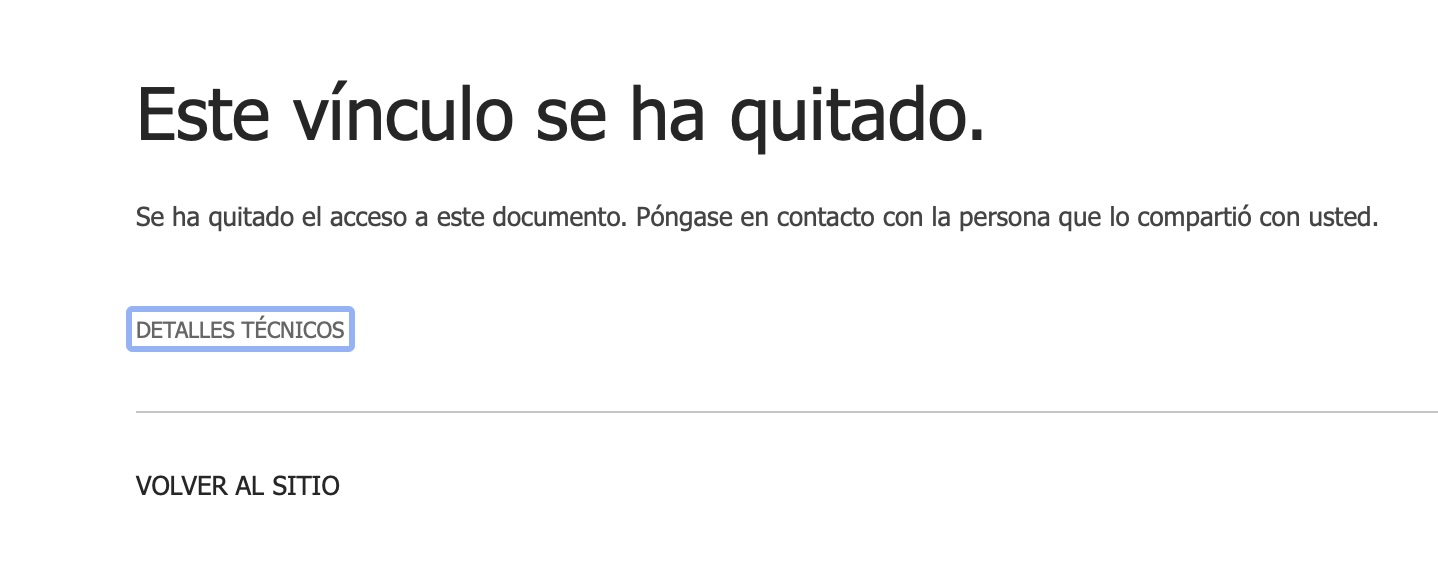This screenshot has width=1438, height=574.
Task: Click the word 'acceso' in the message
Action: (x=367, y=217)
